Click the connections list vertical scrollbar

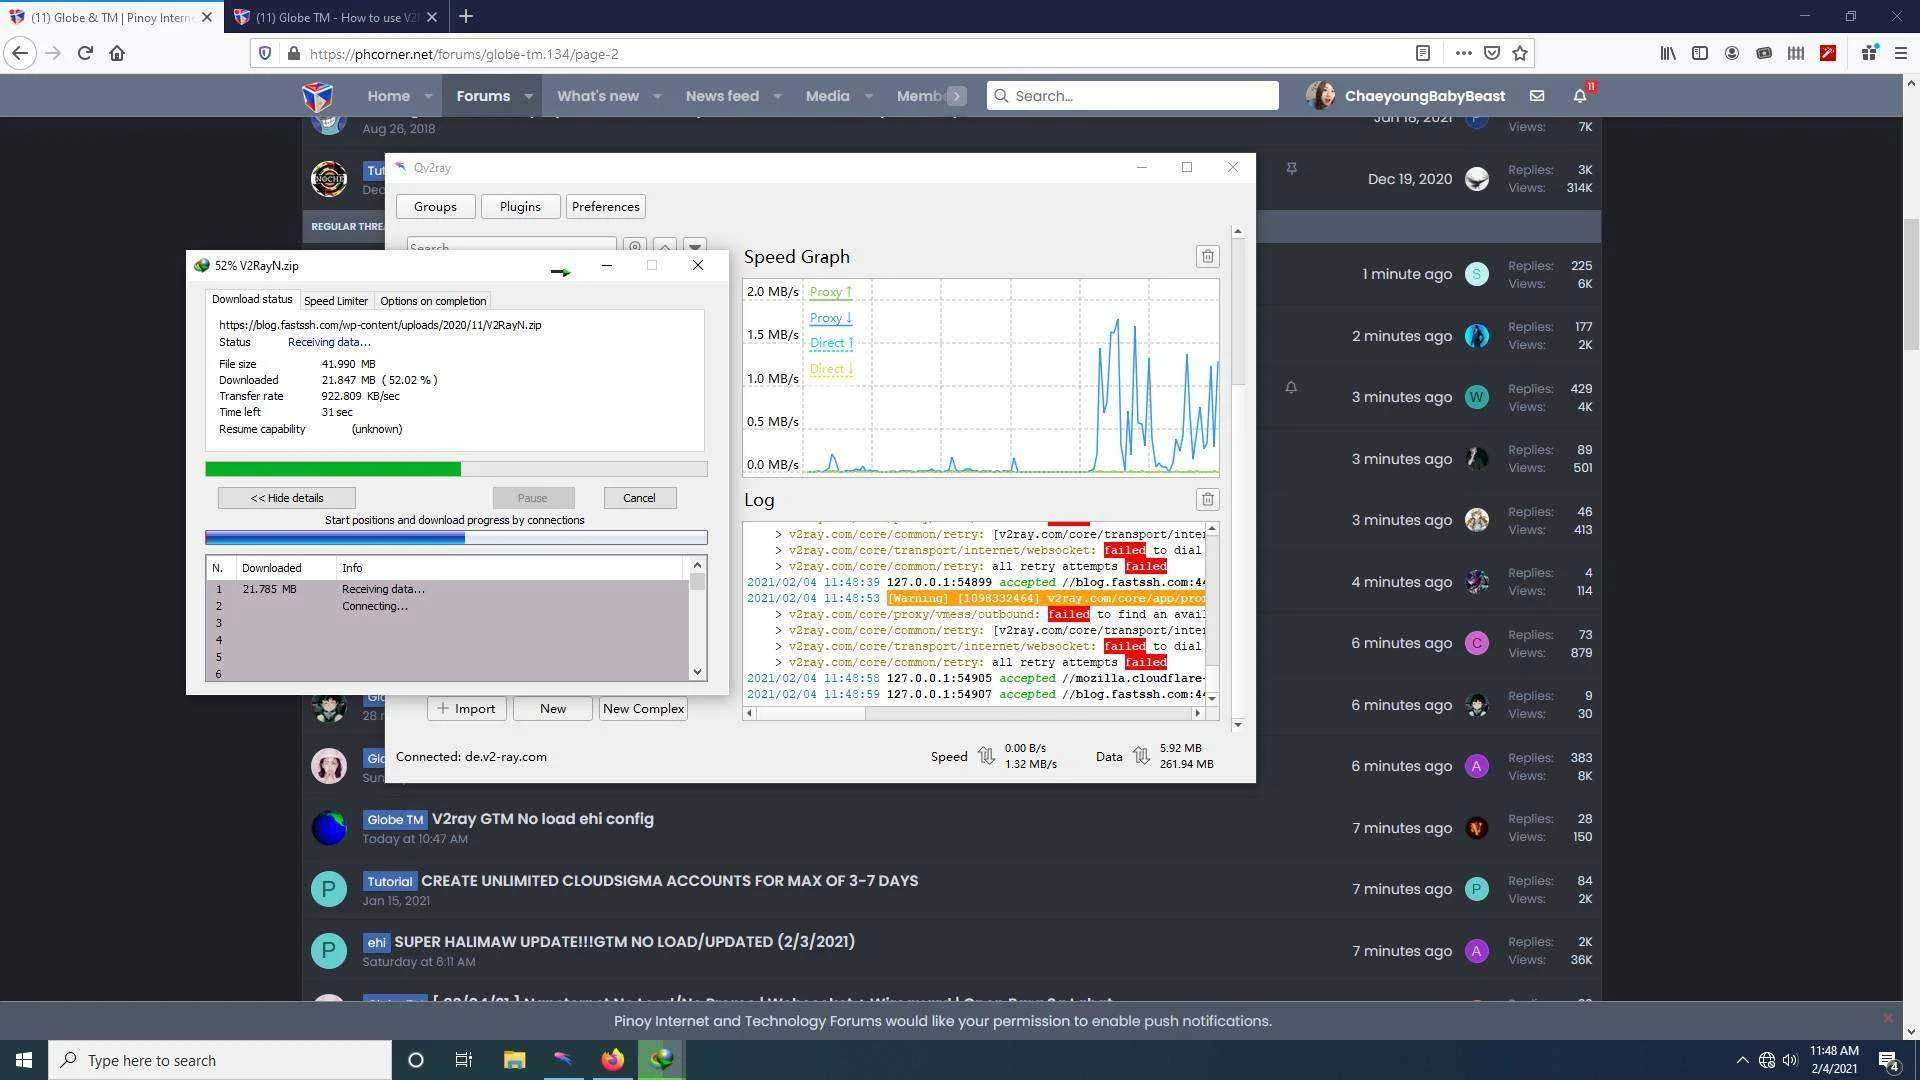click(x=697, y=620)
